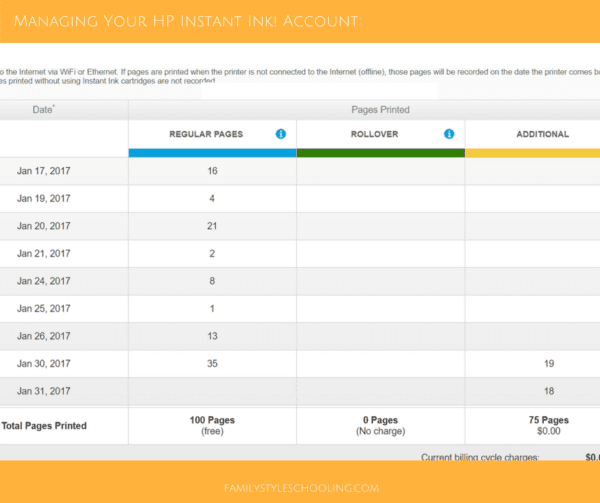Image resolution: width=600 pixels, height=503 pixels.
Task: Select the Jan 17, 2017 date cell
Action: coord(44,171)
